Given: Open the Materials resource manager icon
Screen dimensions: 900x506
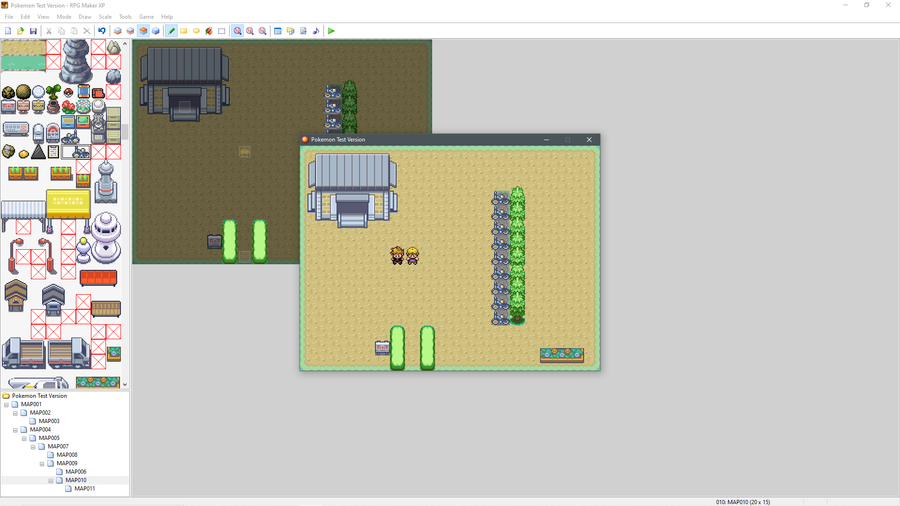Looking at the screenshot, I should coord(290,31).
